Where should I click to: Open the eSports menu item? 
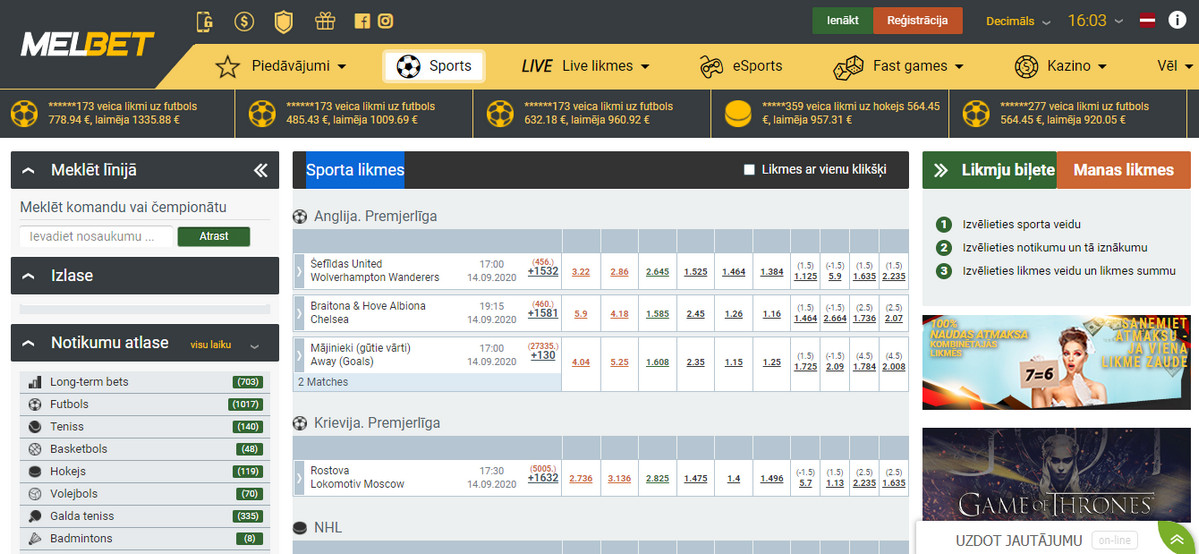point(741,66)
